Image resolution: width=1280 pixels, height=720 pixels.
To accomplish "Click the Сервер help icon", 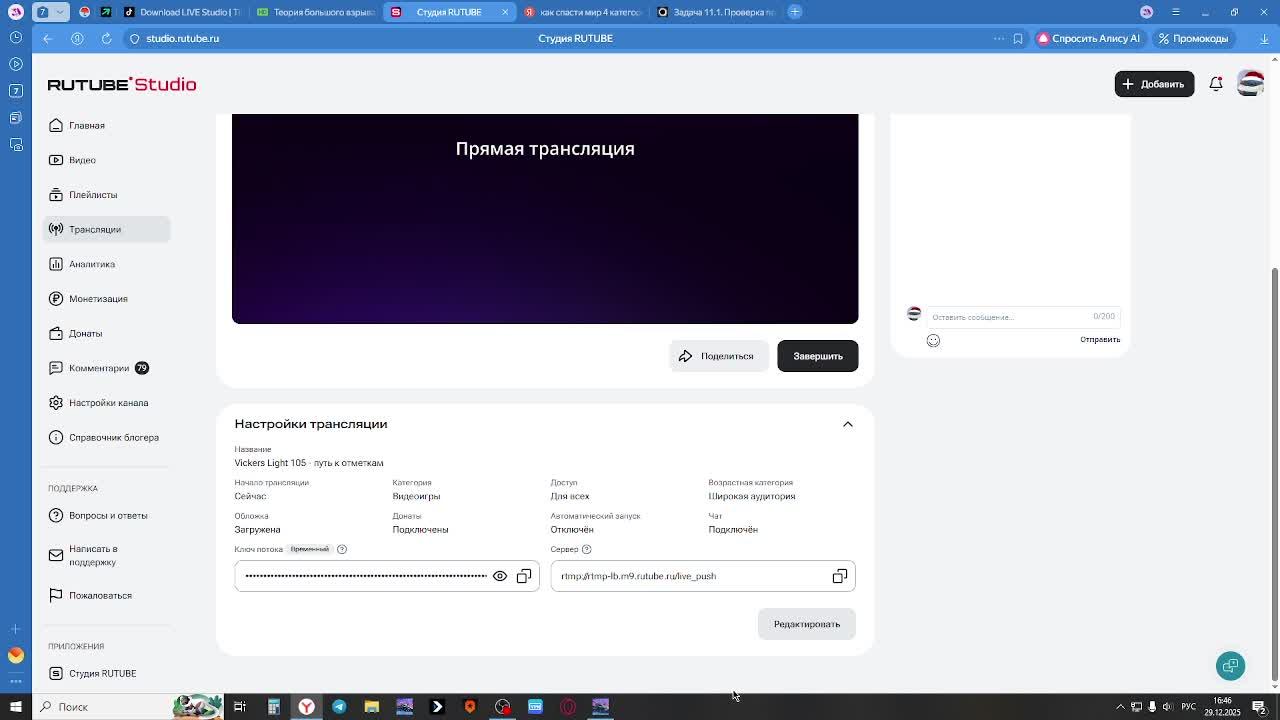I will pos(587,549).
